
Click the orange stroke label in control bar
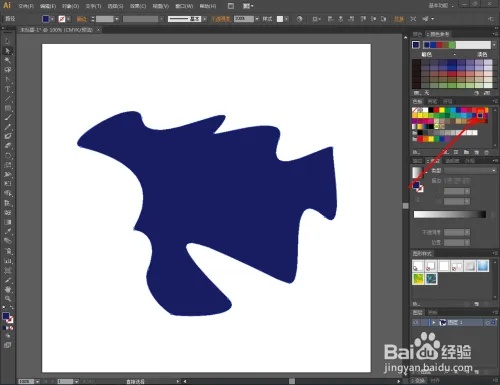click(x=81, y=19)
